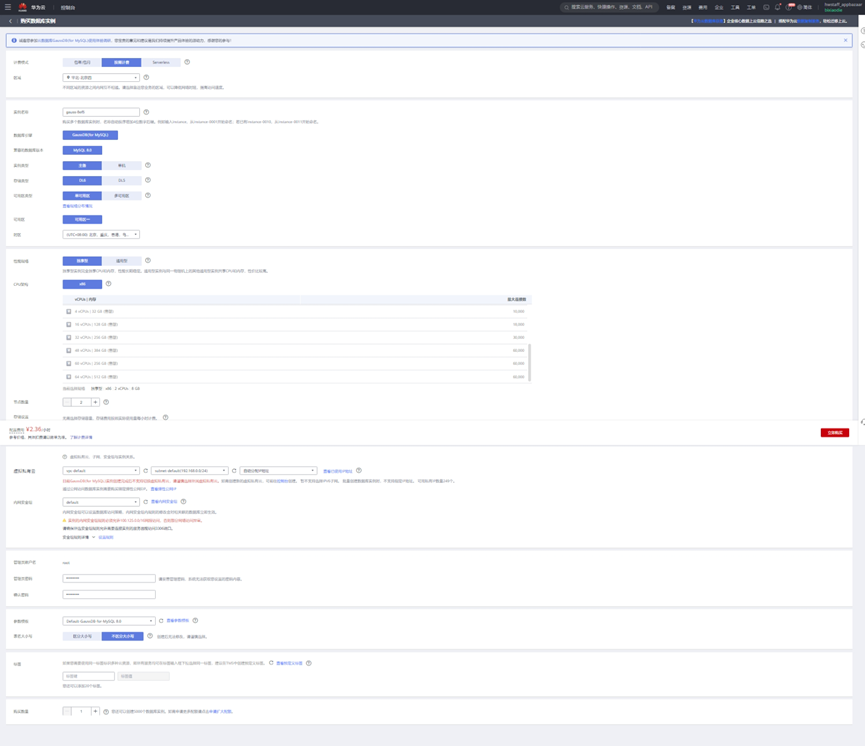Click help icon beside parameter template link
The height and width of the screenshot is (746, 865).
coord(195,621)
